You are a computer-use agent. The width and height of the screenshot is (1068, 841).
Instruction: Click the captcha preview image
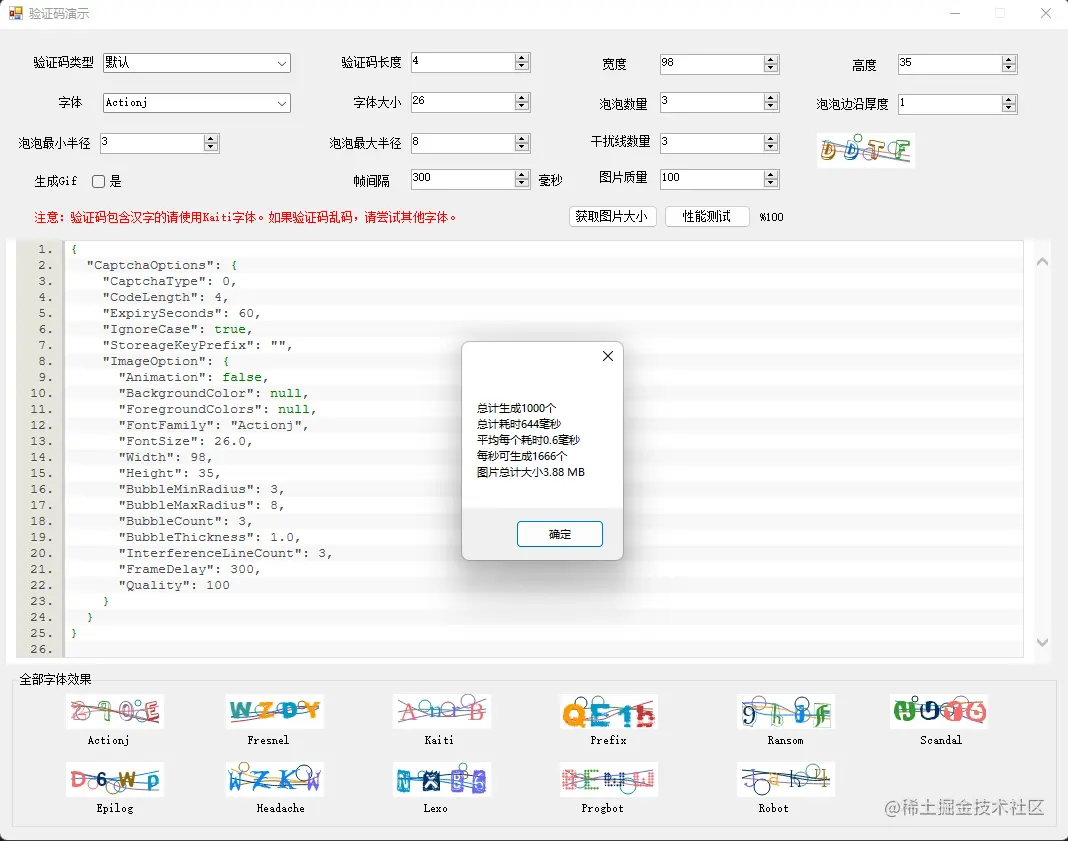pos(865,150)
